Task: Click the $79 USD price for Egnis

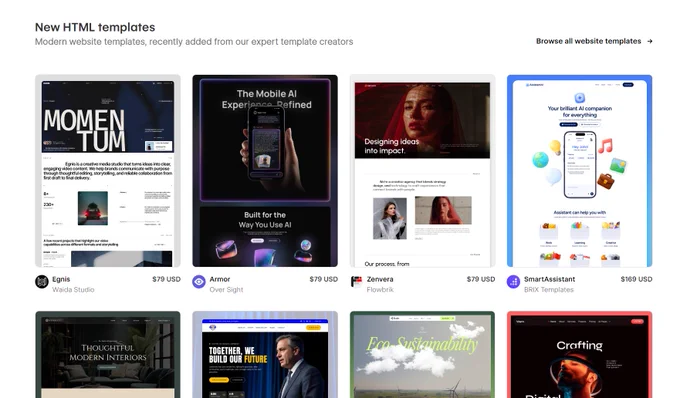Action: (x=166, y=279)
